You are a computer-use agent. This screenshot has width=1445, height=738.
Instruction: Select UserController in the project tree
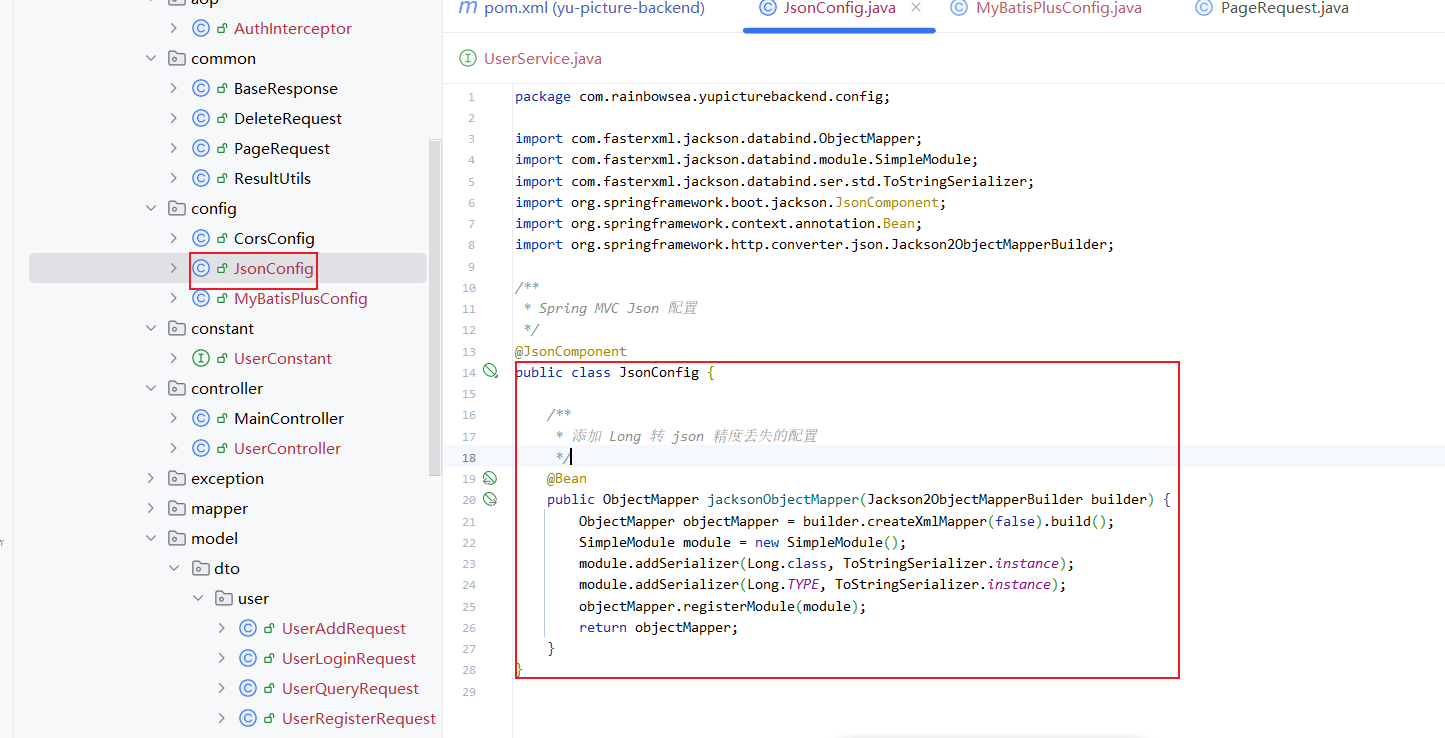pyautogui.click(x=287, y=448)
